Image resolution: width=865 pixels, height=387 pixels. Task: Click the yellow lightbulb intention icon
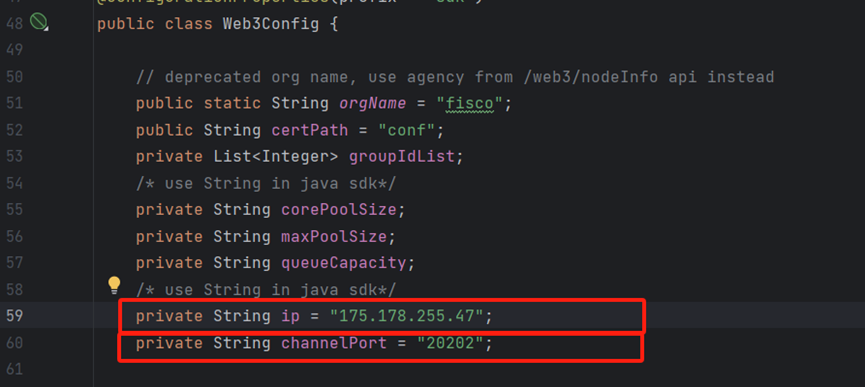click(x=114, y=284)
